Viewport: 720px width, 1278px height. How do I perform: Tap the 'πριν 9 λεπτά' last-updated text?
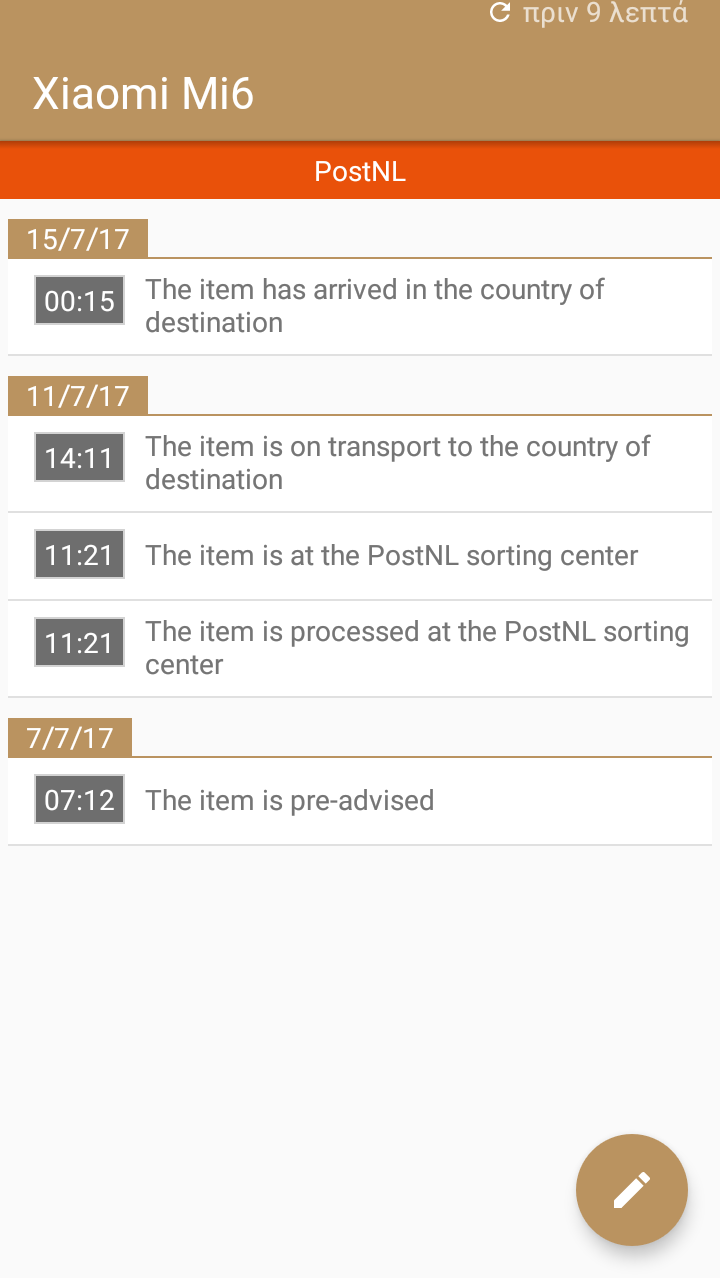[x=605, y=14]
